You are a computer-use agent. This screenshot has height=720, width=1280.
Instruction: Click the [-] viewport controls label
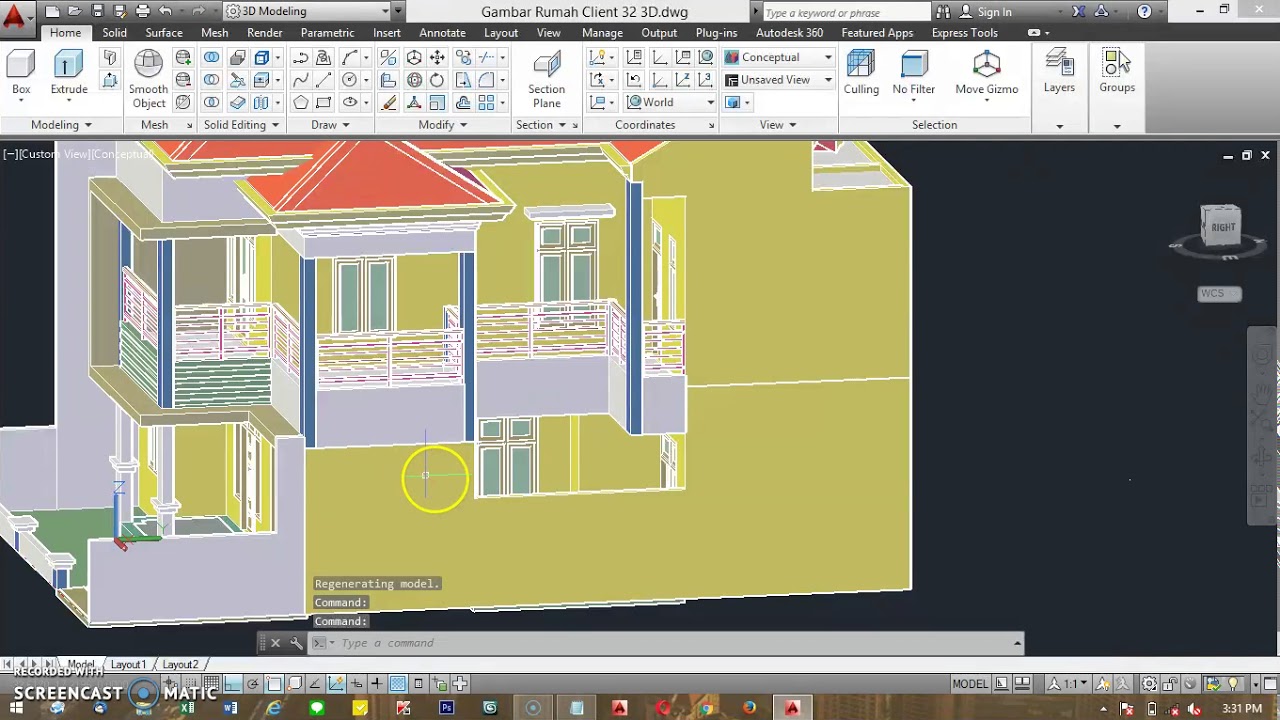click(x=10, y=154)
